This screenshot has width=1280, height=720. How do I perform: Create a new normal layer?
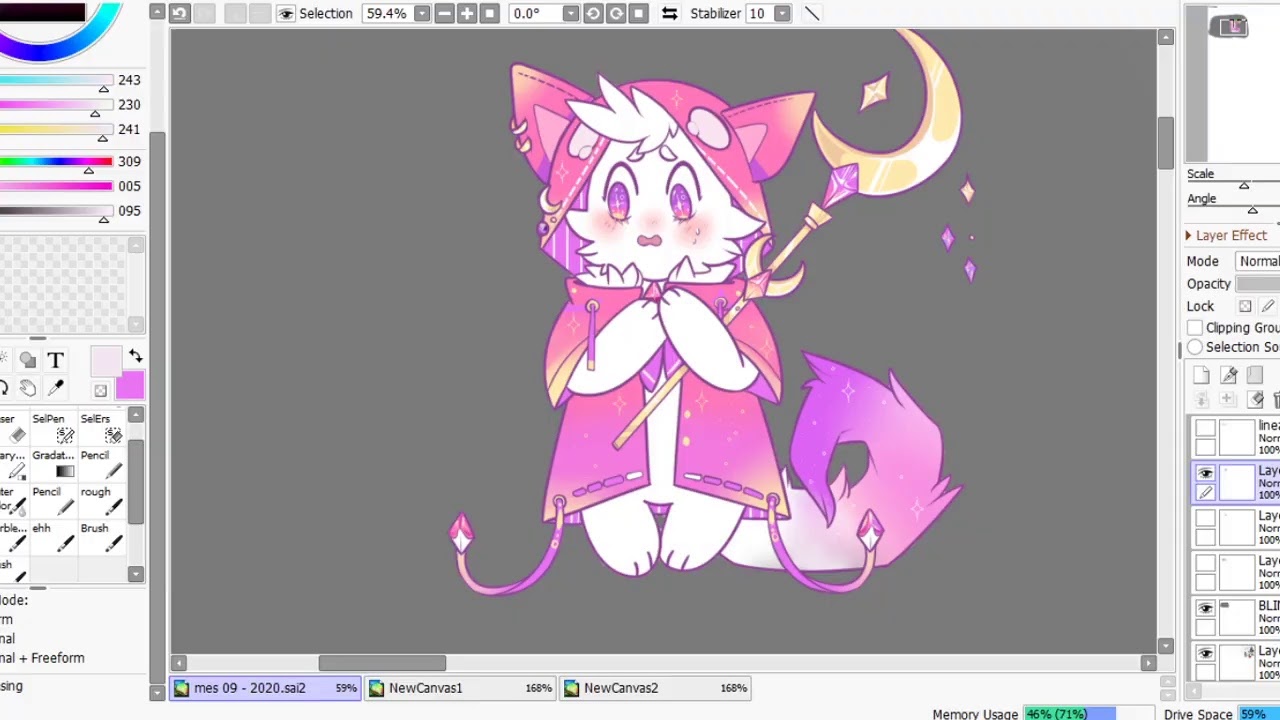(x=1201, y=375)
